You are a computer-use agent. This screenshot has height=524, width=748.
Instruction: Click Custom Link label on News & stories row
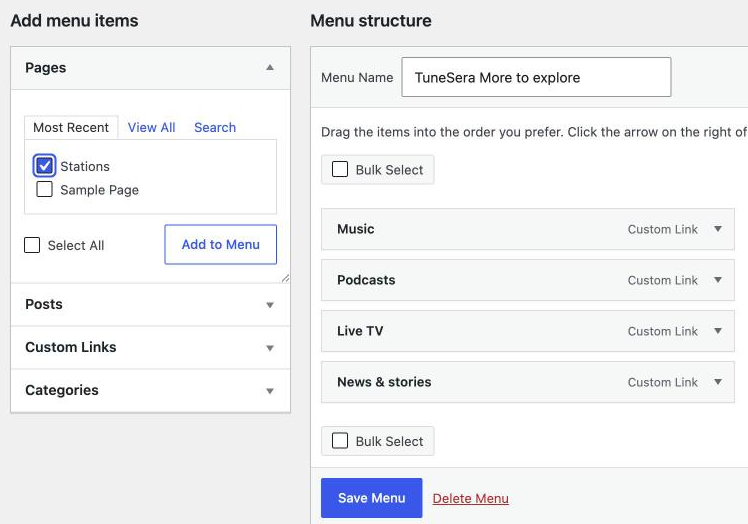point(663,382)
